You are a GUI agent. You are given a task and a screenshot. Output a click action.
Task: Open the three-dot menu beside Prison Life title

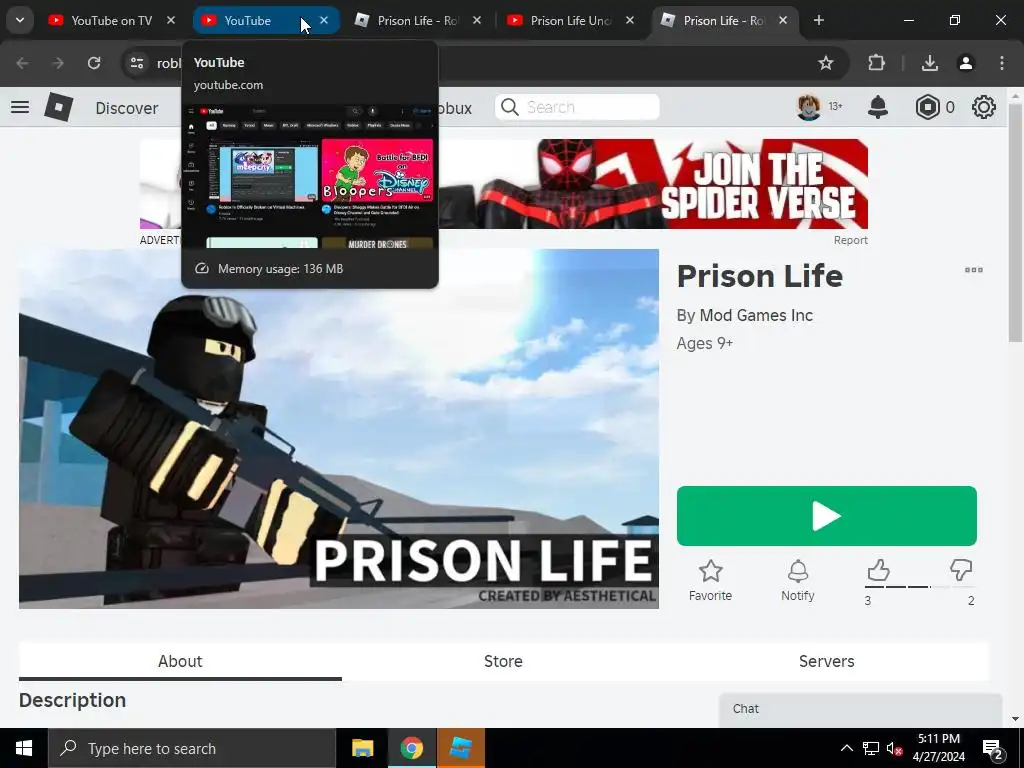pos(973,270)
